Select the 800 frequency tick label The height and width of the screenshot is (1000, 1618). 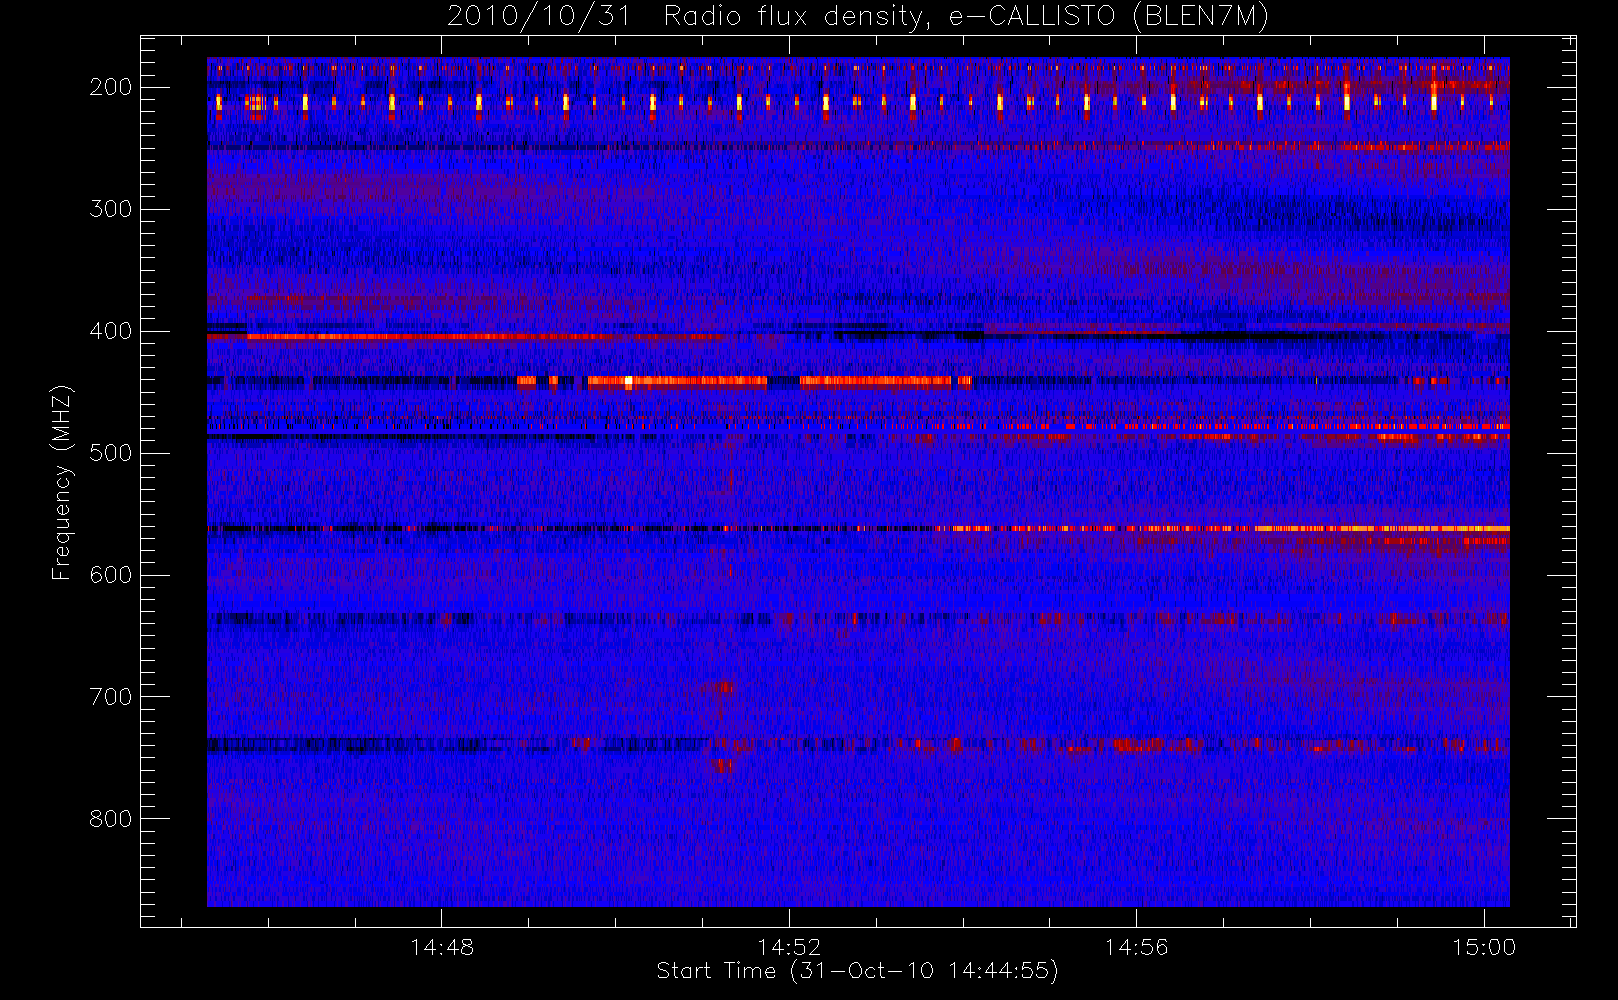pos(111,819)
